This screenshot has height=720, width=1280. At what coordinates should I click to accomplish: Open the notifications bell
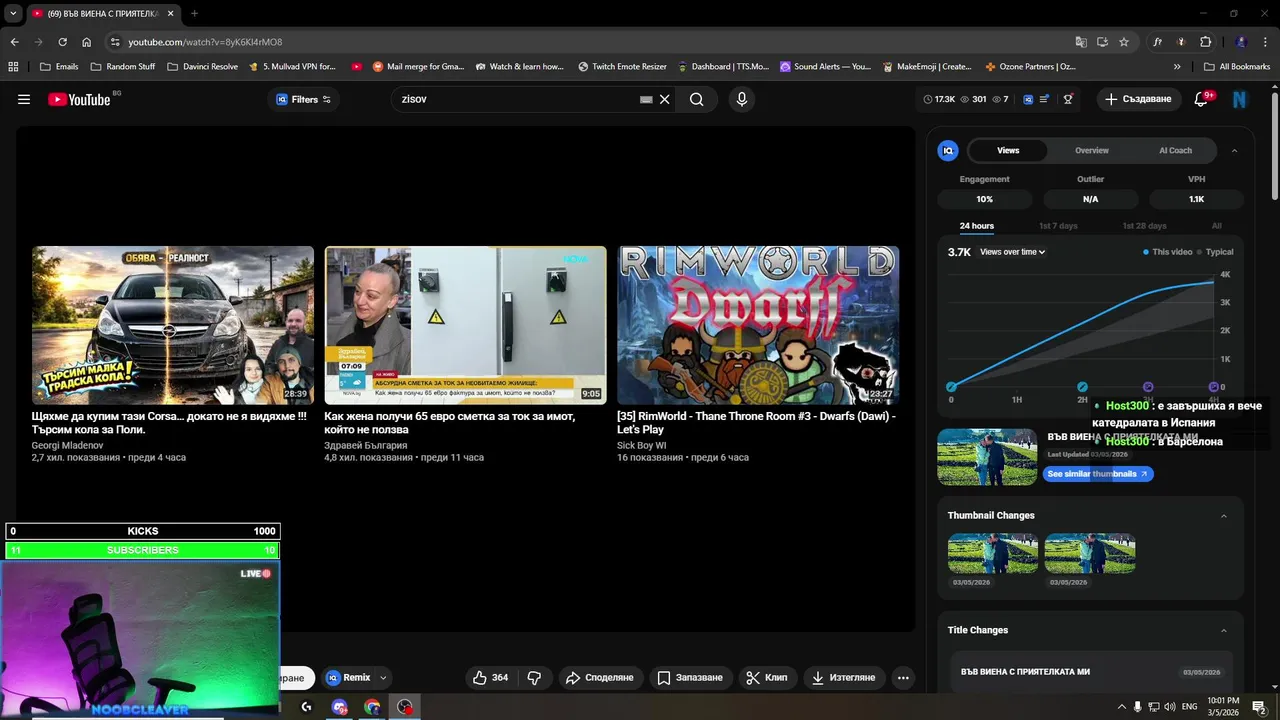(x=1202, y=99)
